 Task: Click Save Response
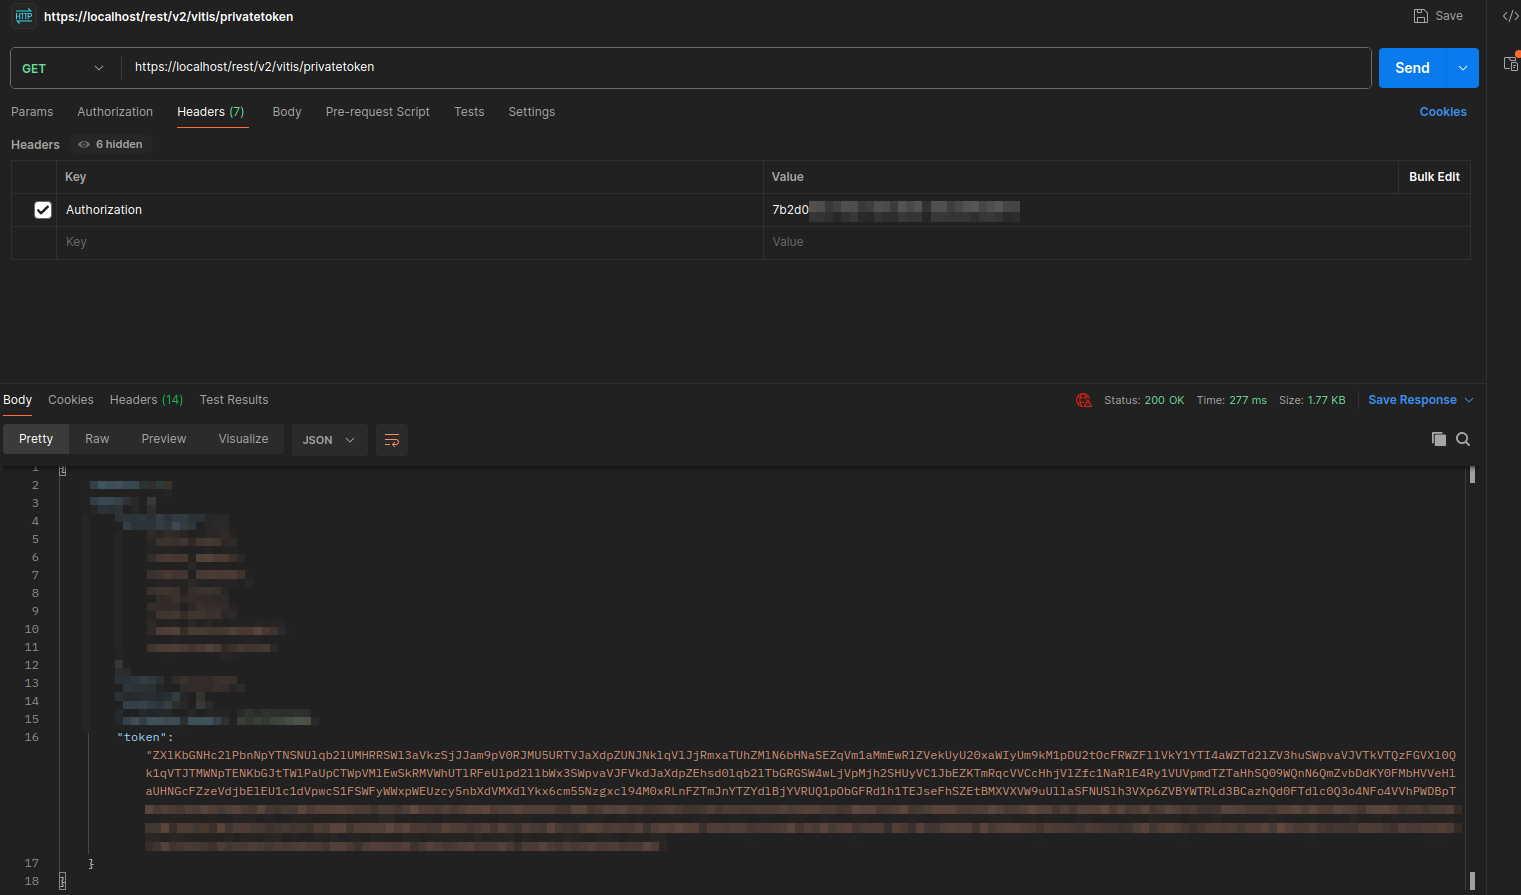pos(1412,400)
